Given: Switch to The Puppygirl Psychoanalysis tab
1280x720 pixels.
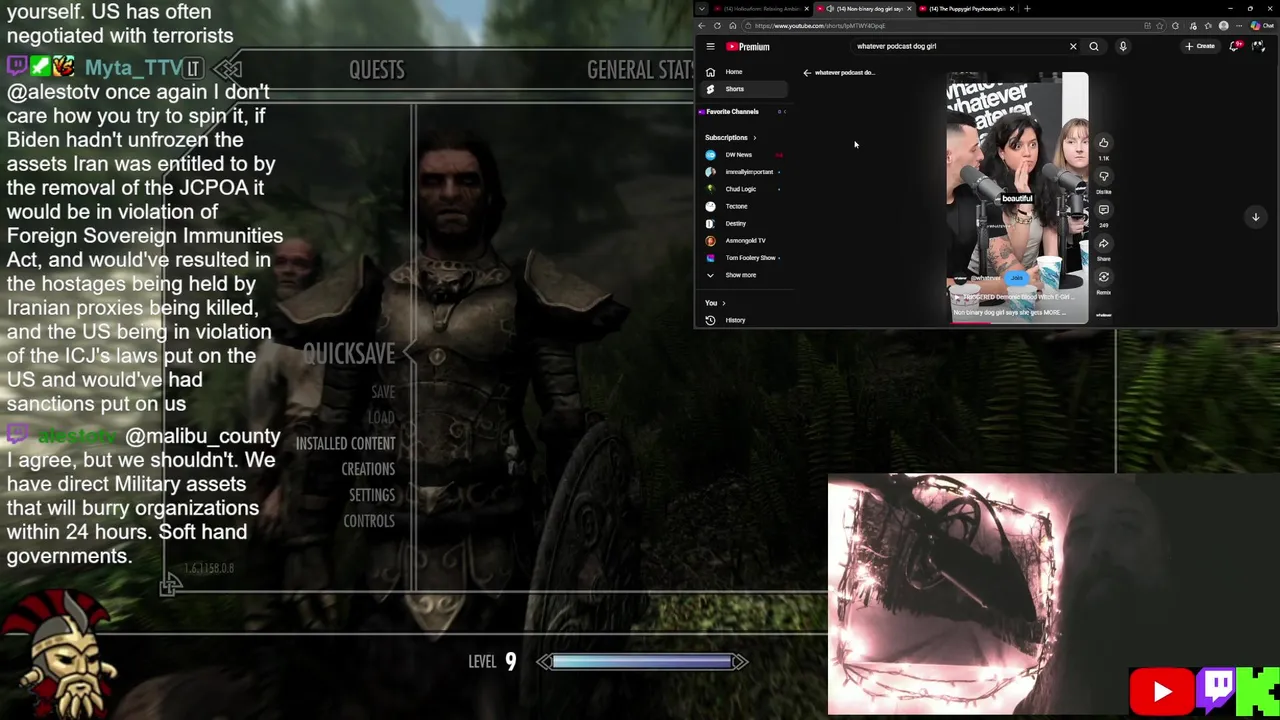Looking at the screenshot, I should [965, 9].
